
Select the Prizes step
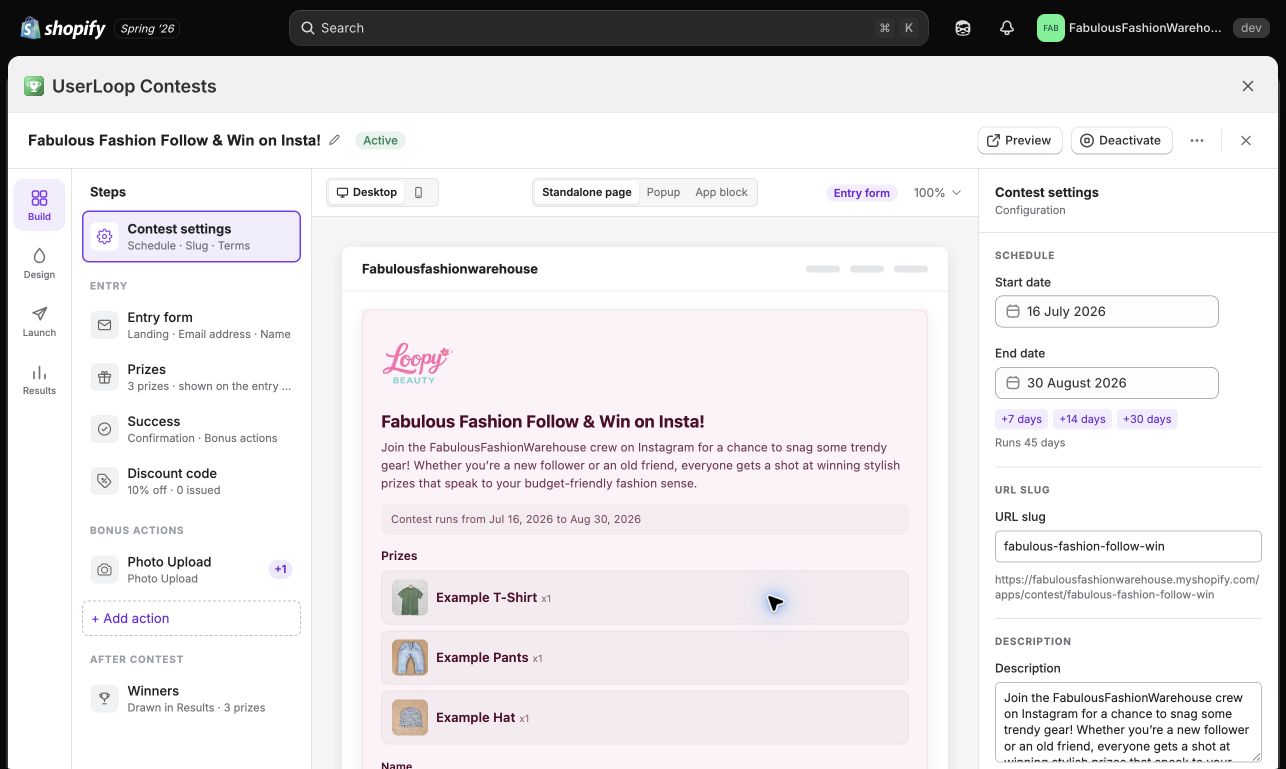click(x=191, y=377)
